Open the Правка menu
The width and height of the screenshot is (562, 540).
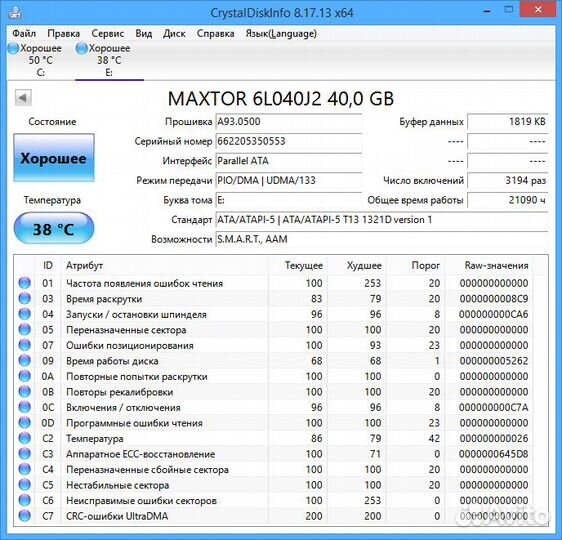pyautogui.click(x=63, y=34)
